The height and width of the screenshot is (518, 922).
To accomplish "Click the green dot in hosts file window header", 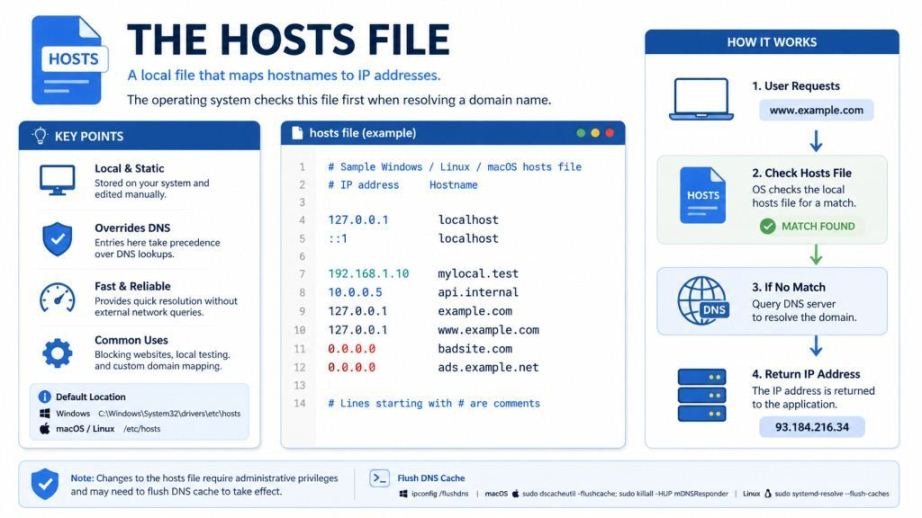I will tap(581, 133).
